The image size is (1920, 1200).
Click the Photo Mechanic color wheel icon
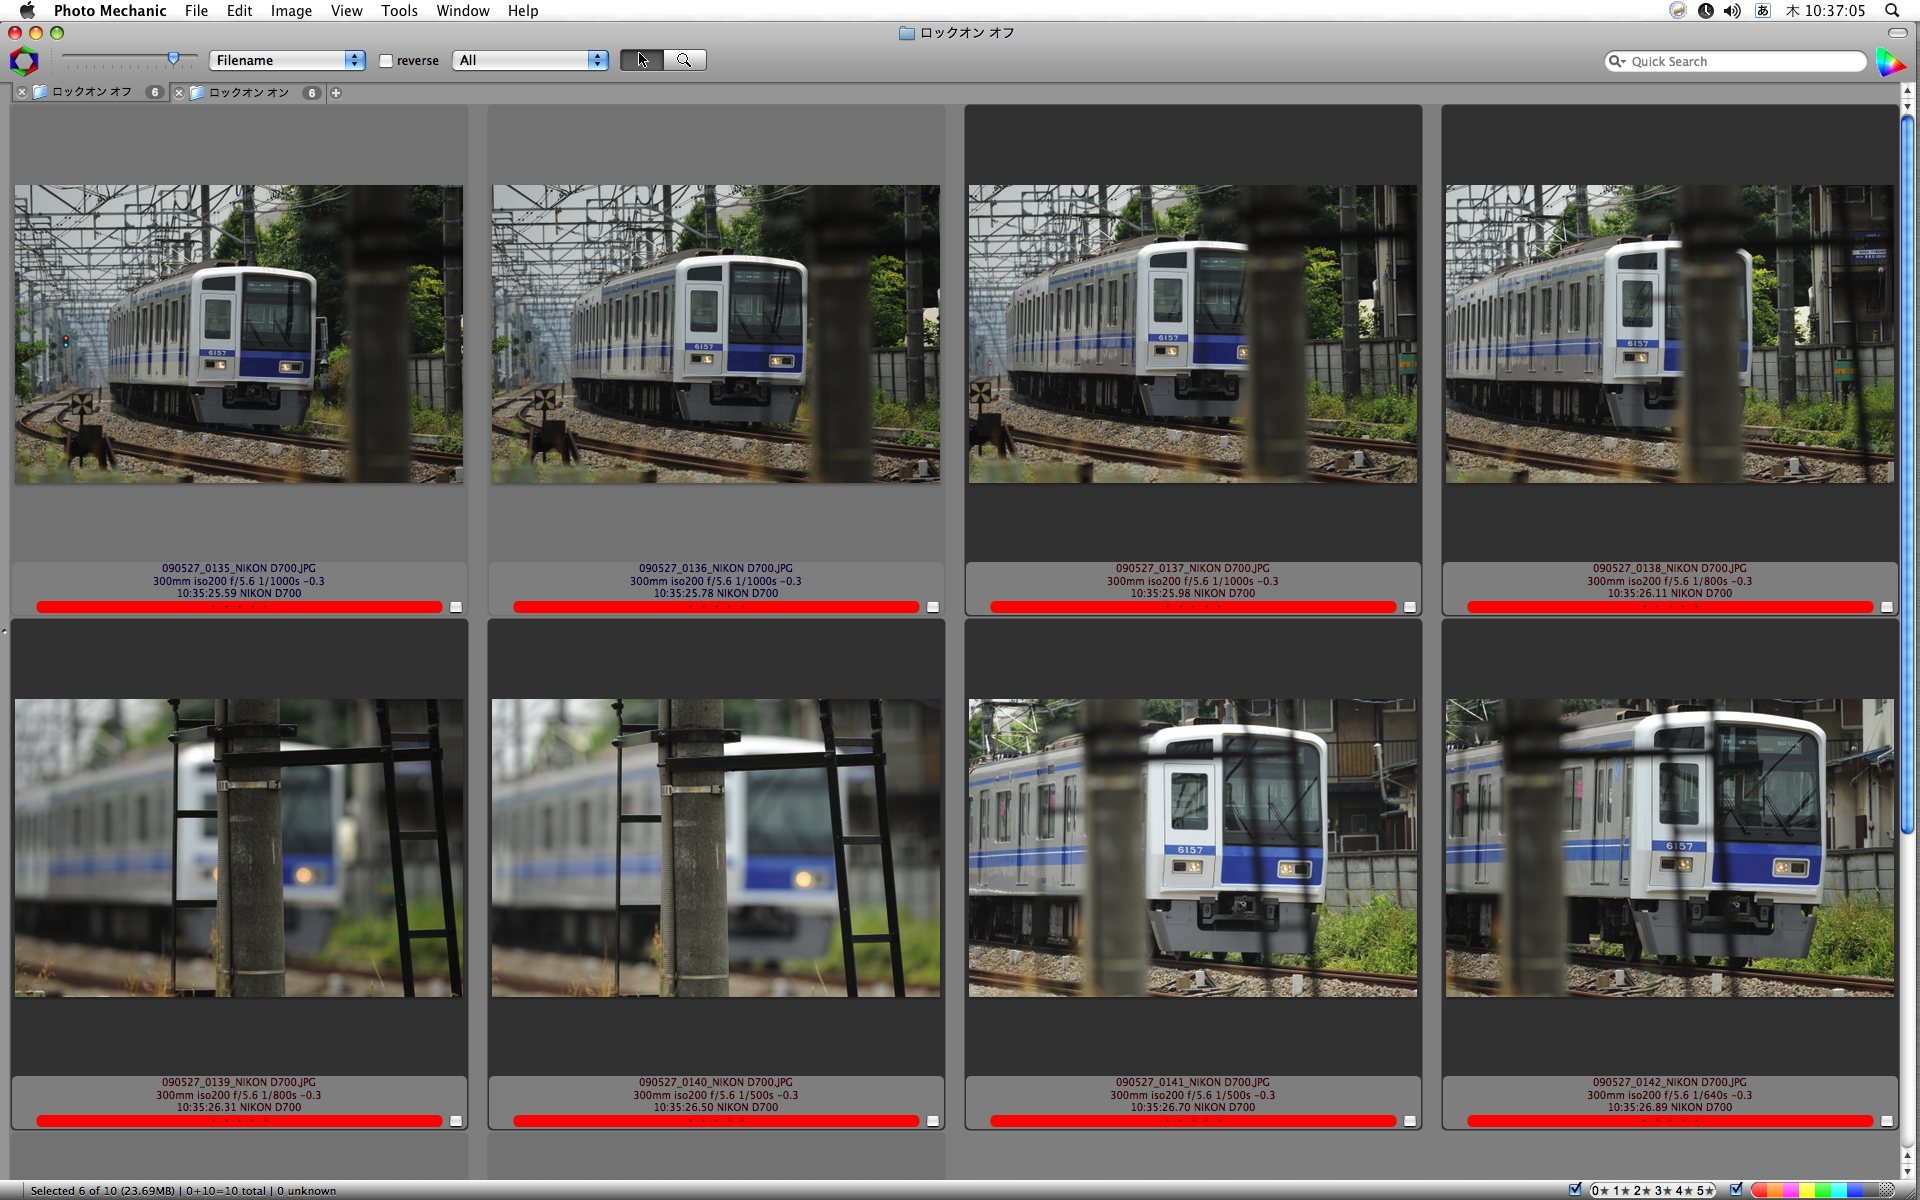24,61
